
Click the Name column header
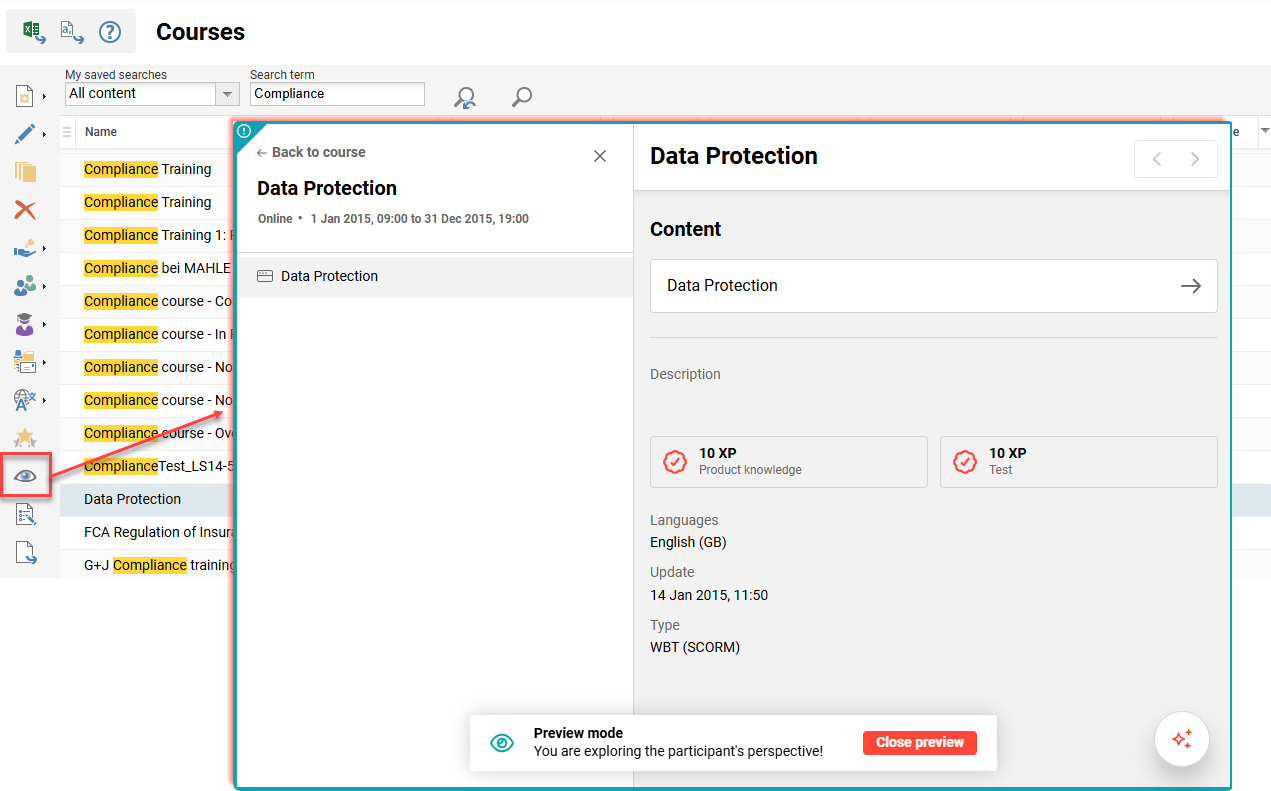[101, 132]
